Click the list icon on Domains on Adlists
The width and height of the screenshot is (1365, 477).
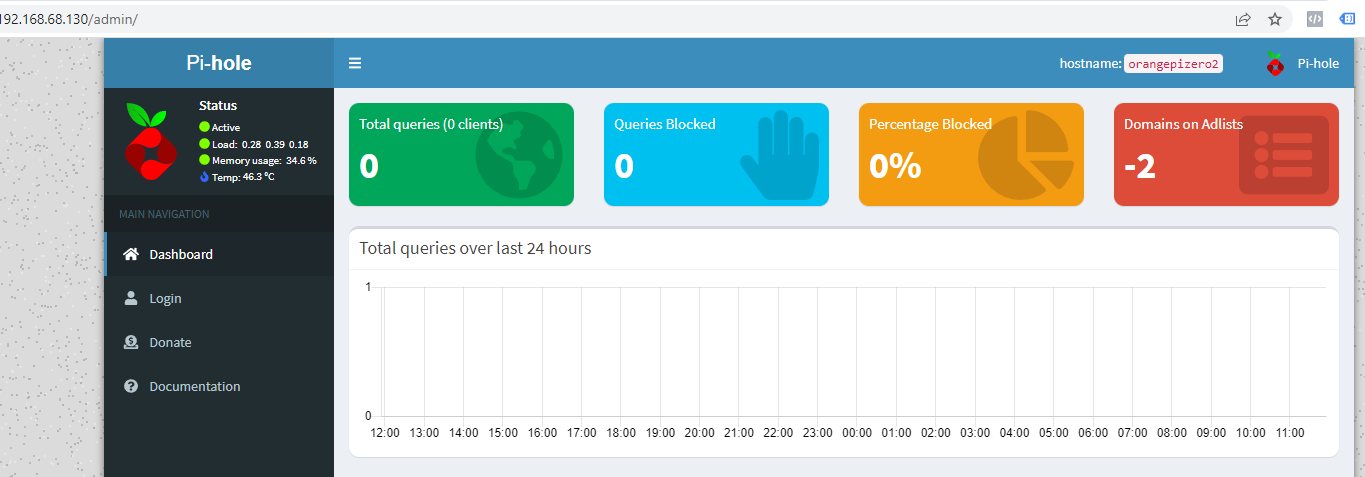(1284, 155)
